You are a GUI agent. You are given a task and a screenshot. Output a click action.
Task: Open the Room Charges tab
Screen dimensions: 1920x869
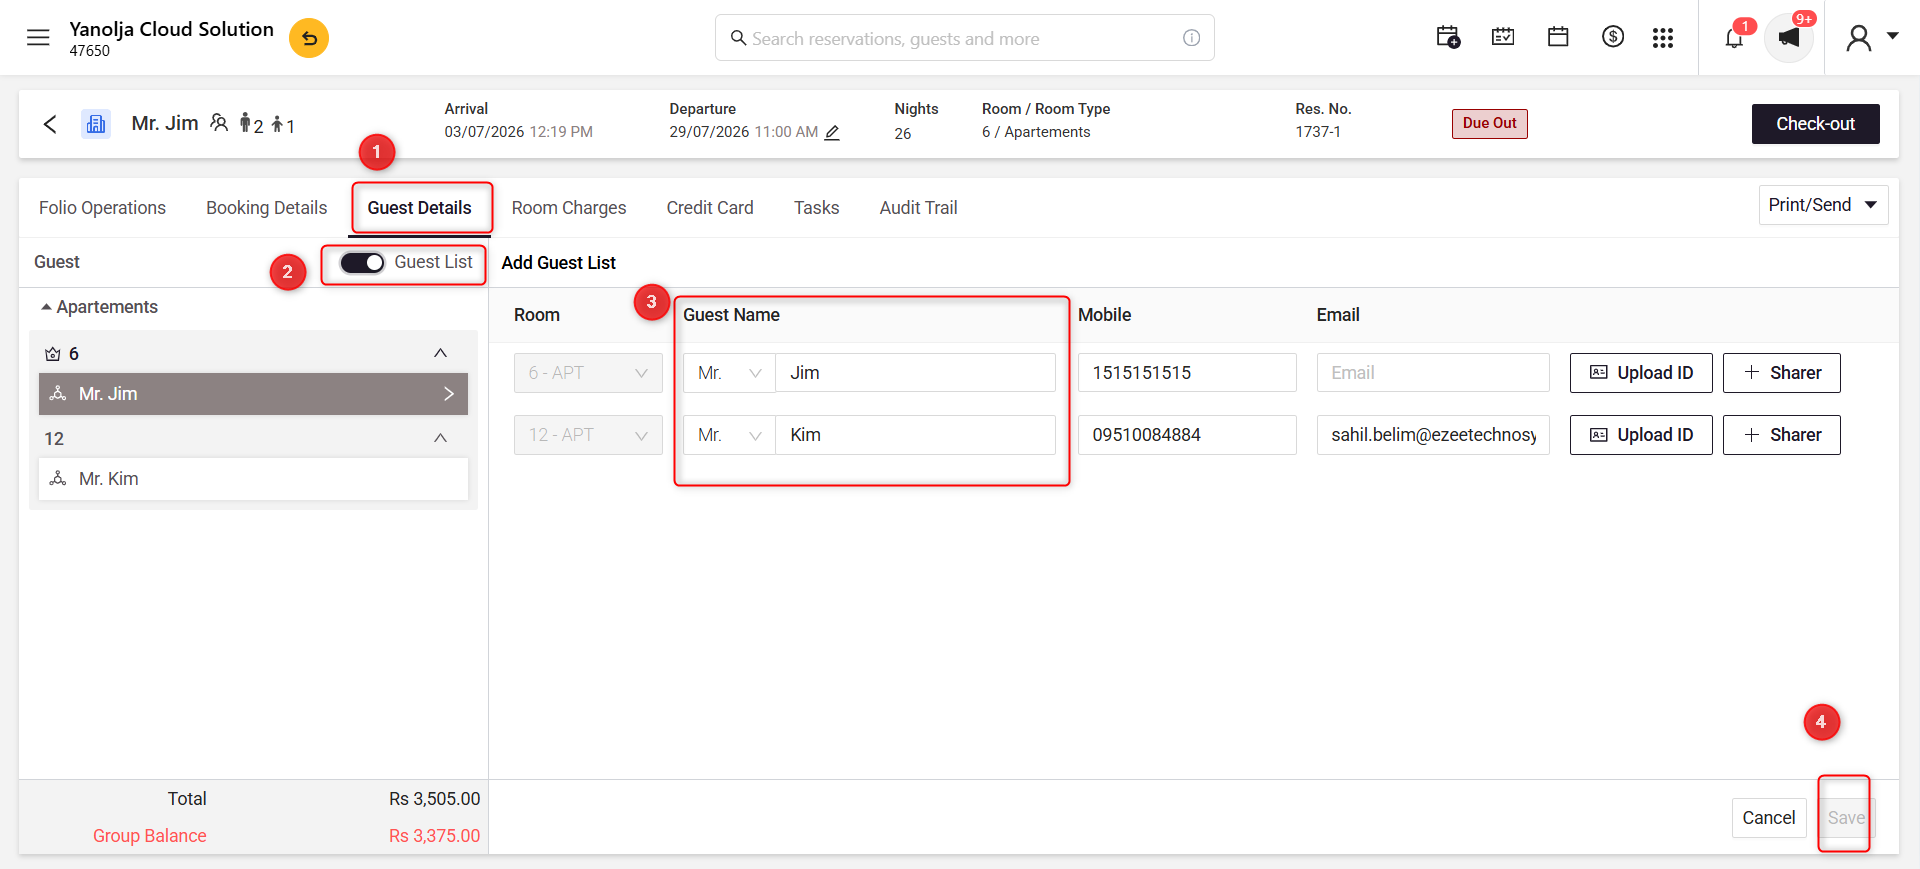click(x=569, y=208)
